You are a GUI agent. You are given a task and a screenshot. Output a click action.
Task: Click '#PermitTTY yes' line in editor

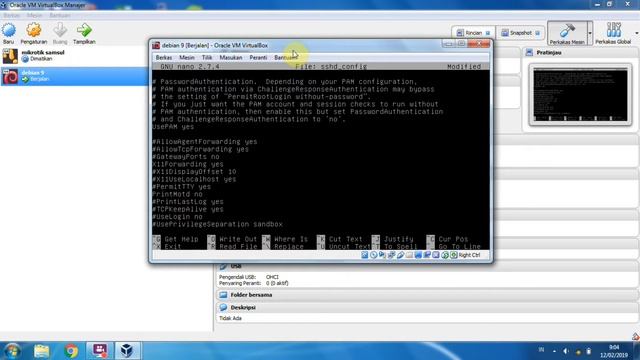point(182,187)
